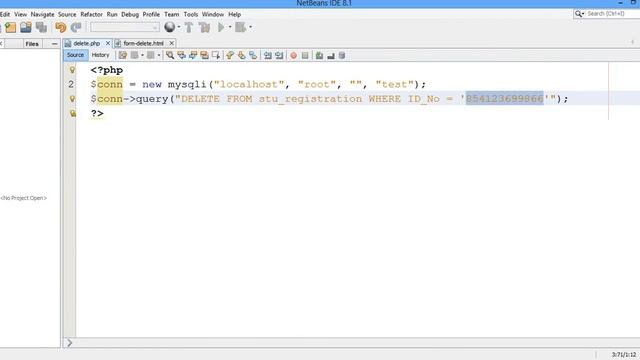Click the "localhost" string in code
This screenshot has height=360, width=640.
pos(249,84)
